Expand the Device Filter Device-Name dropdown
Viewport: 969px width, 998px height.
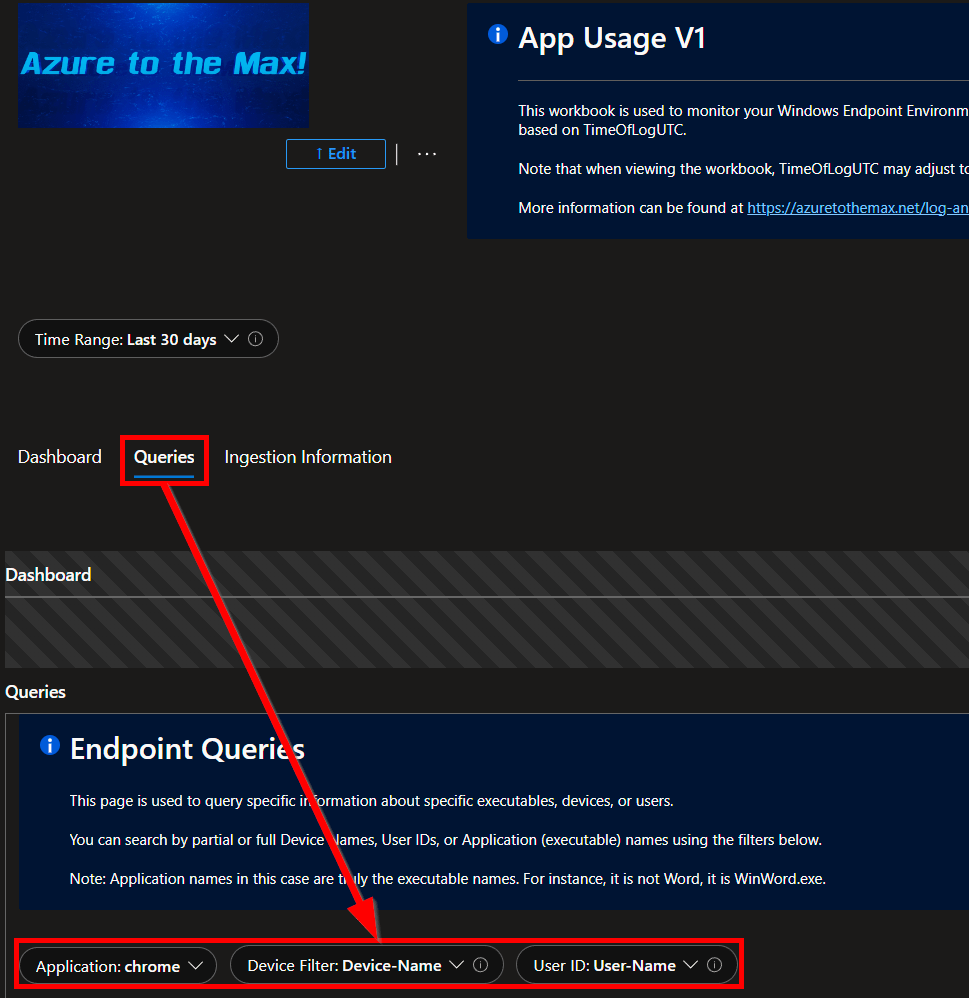(x=356, y=965)
